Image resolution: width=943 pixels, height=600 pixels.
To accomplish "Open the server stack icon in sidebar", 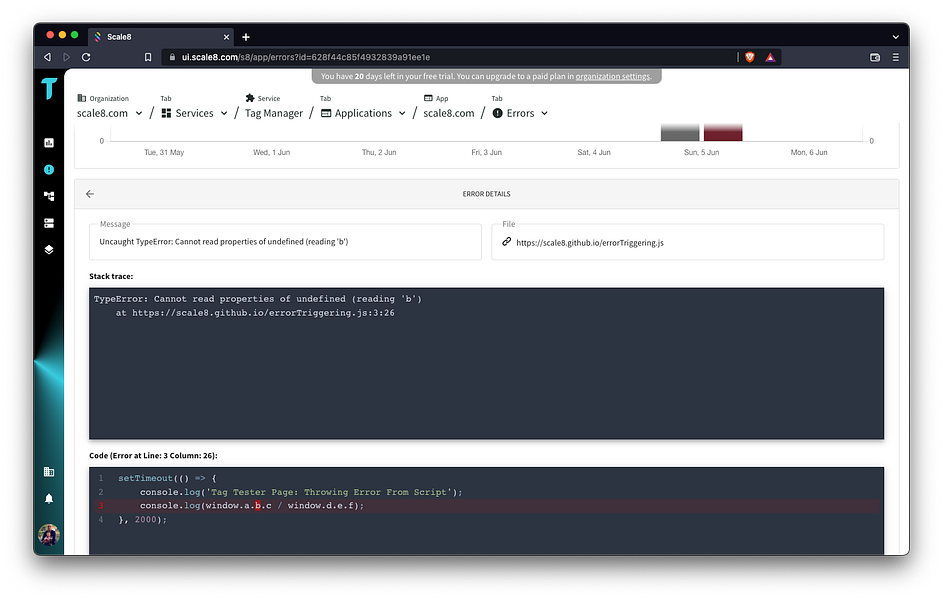I will coord(49,223).
